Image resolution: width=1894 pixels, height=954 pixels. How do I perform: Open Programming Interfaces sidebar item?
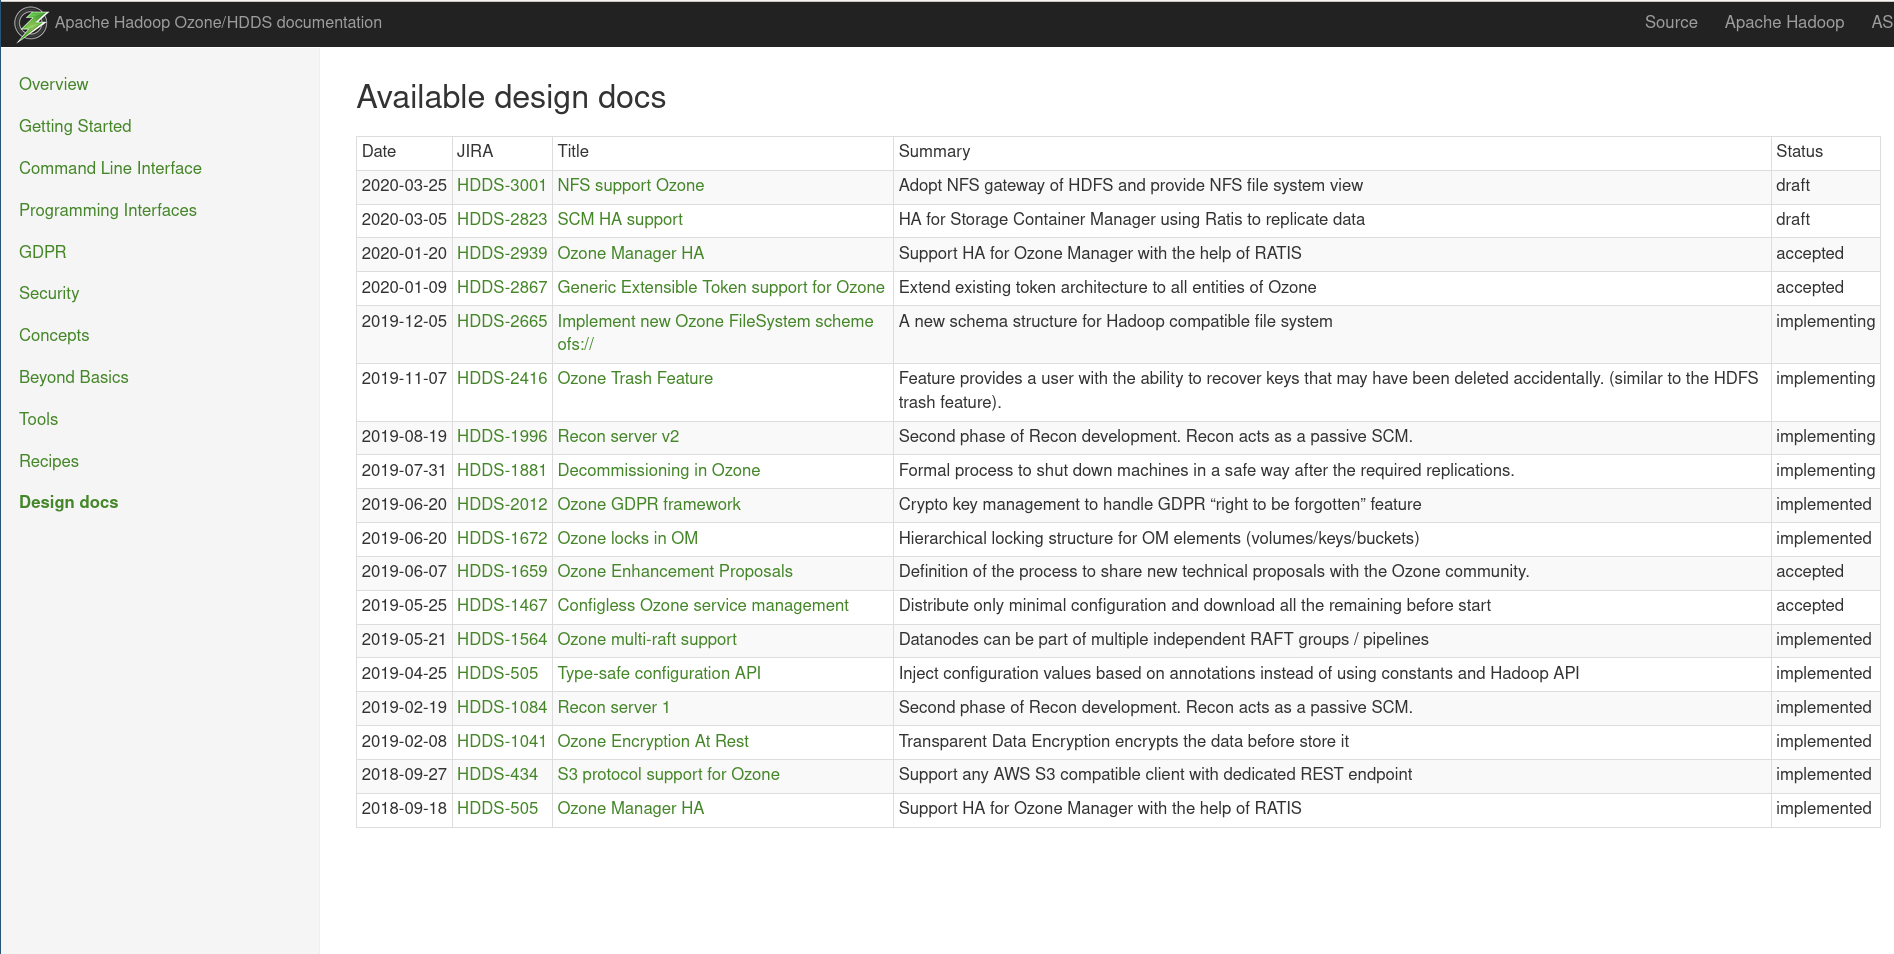(108, 210)
